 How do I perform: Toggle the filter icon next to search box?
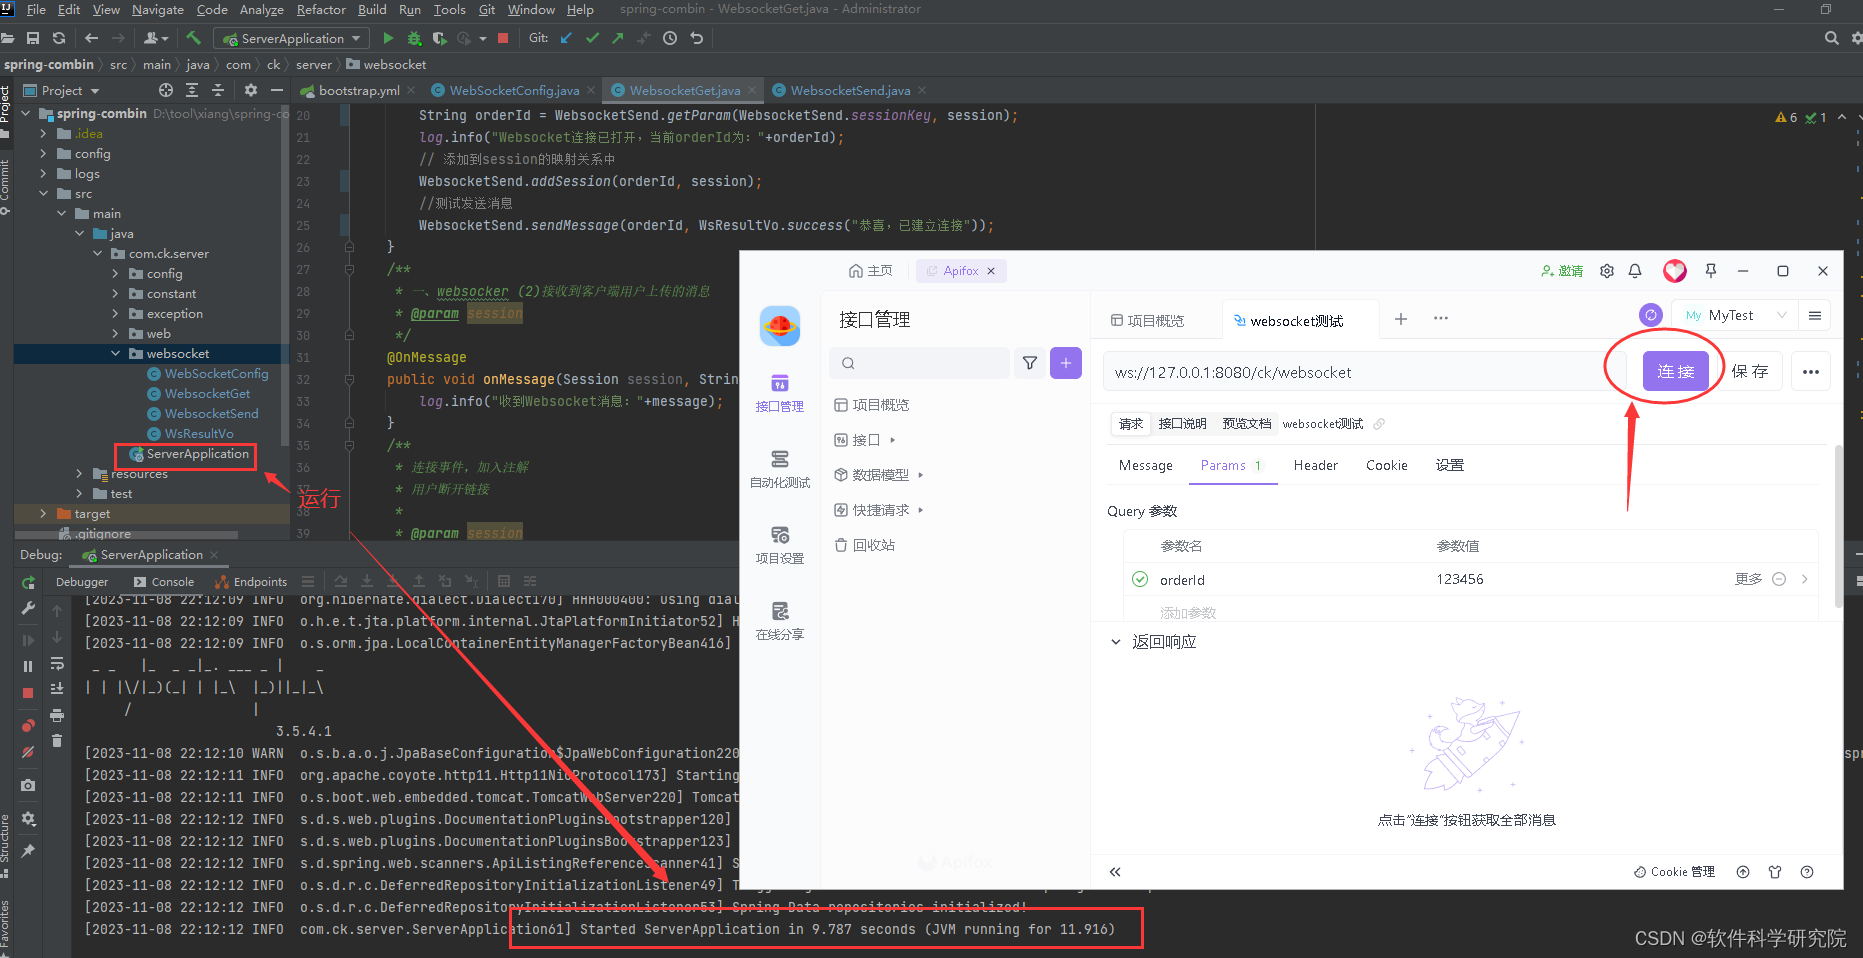pyautogui.click(x=1029, y=363)
